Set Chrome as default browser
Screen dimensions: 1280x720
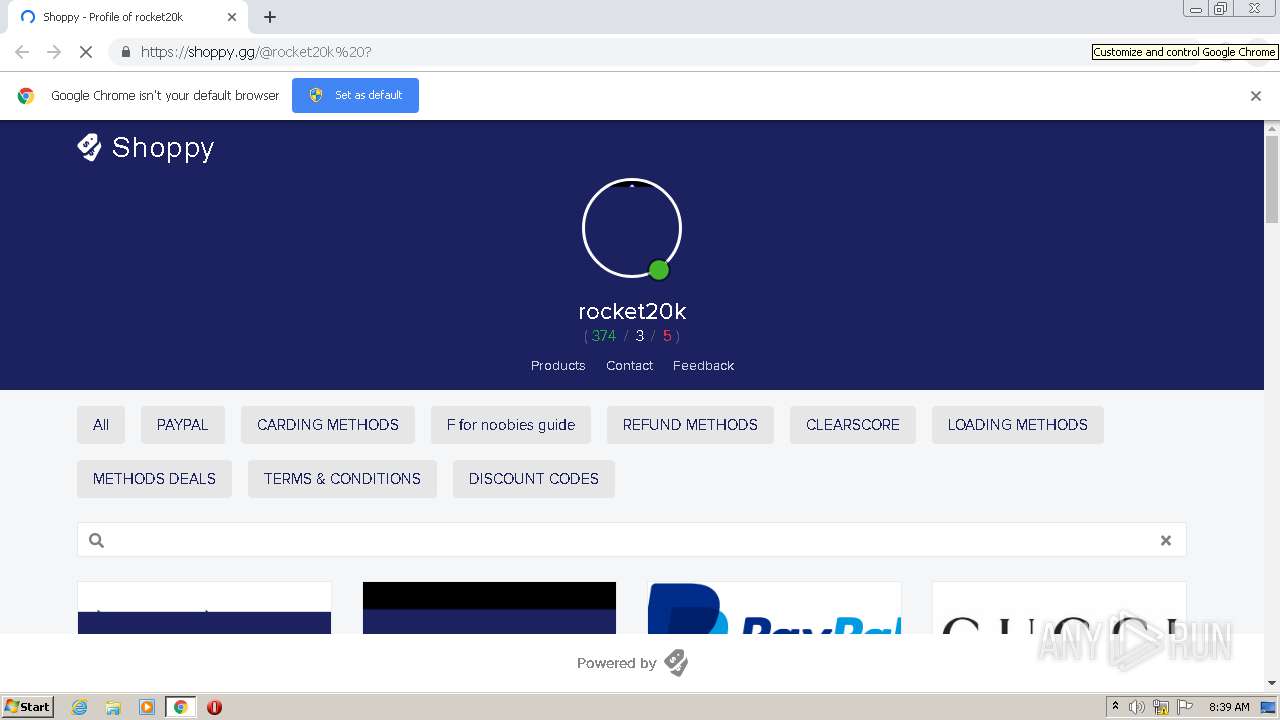pos(355,95)
